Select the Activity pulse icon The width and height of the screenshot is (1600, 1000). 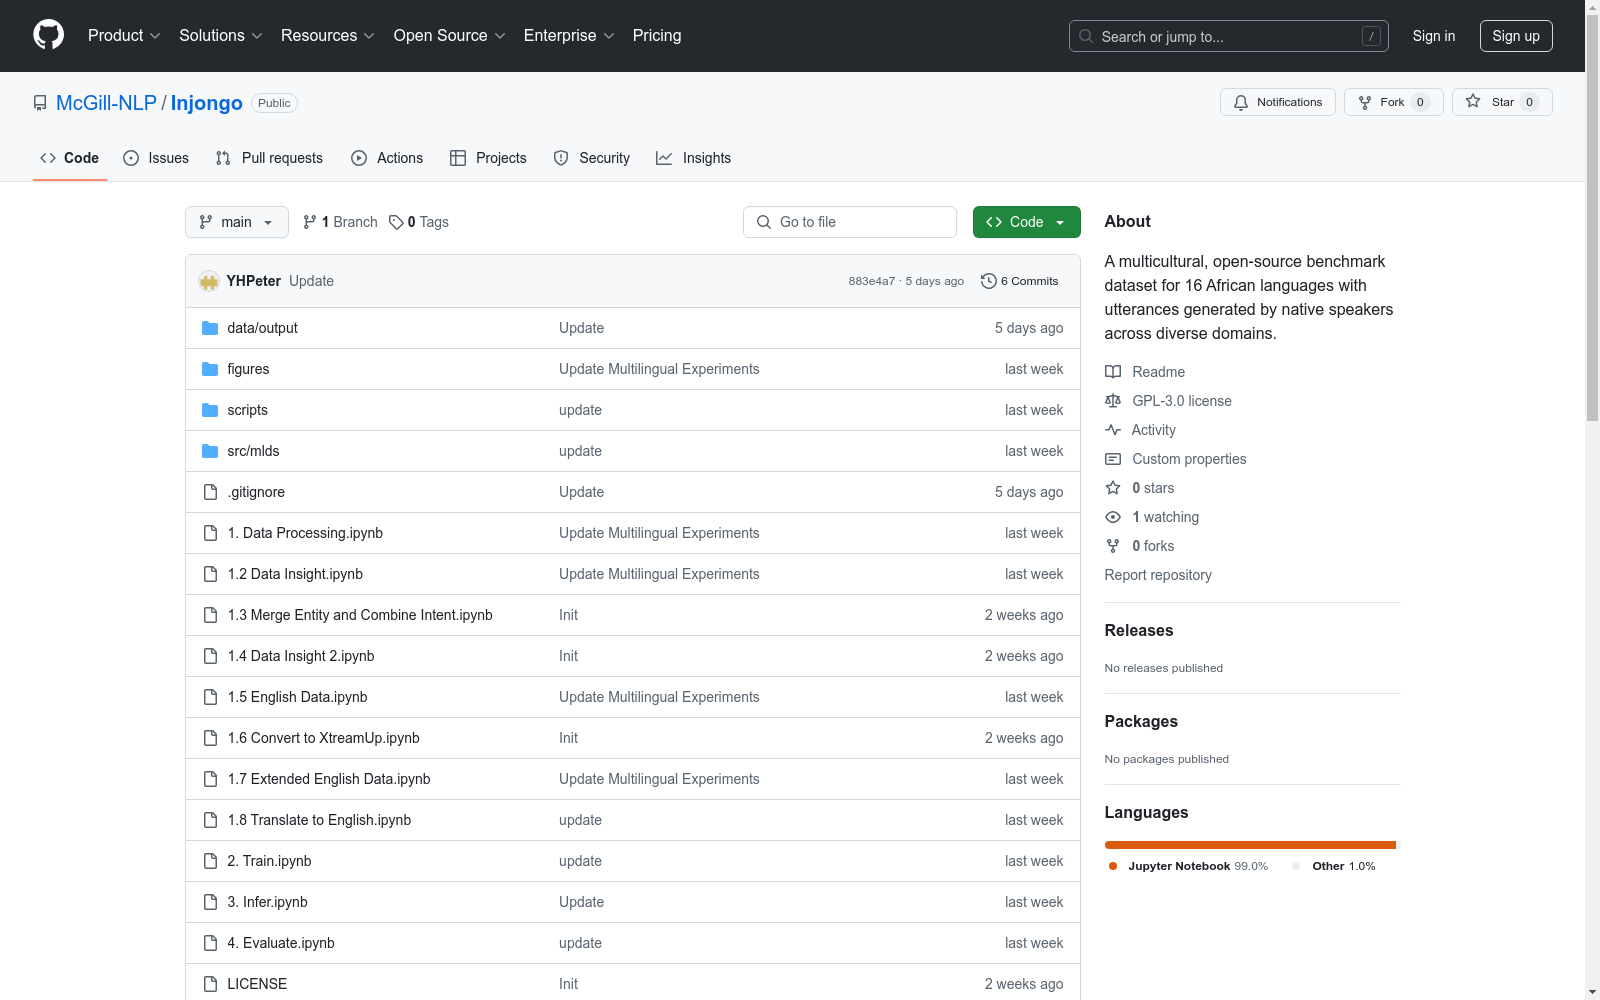pos(1113,430)
